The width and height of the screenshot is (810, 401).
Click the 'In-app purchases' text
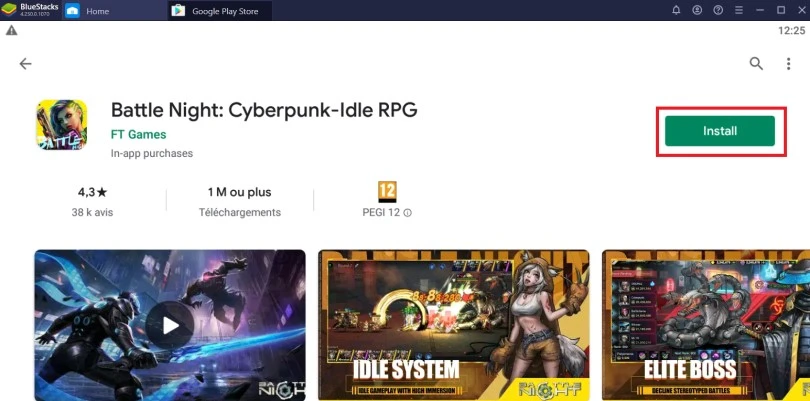(x=152, y=153)
